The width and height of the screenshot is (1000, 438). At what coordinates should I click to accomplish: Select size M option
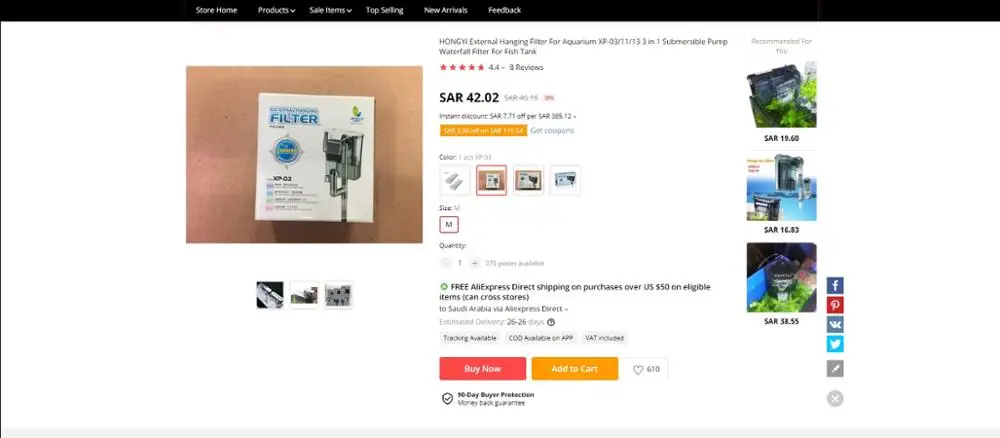449,224
